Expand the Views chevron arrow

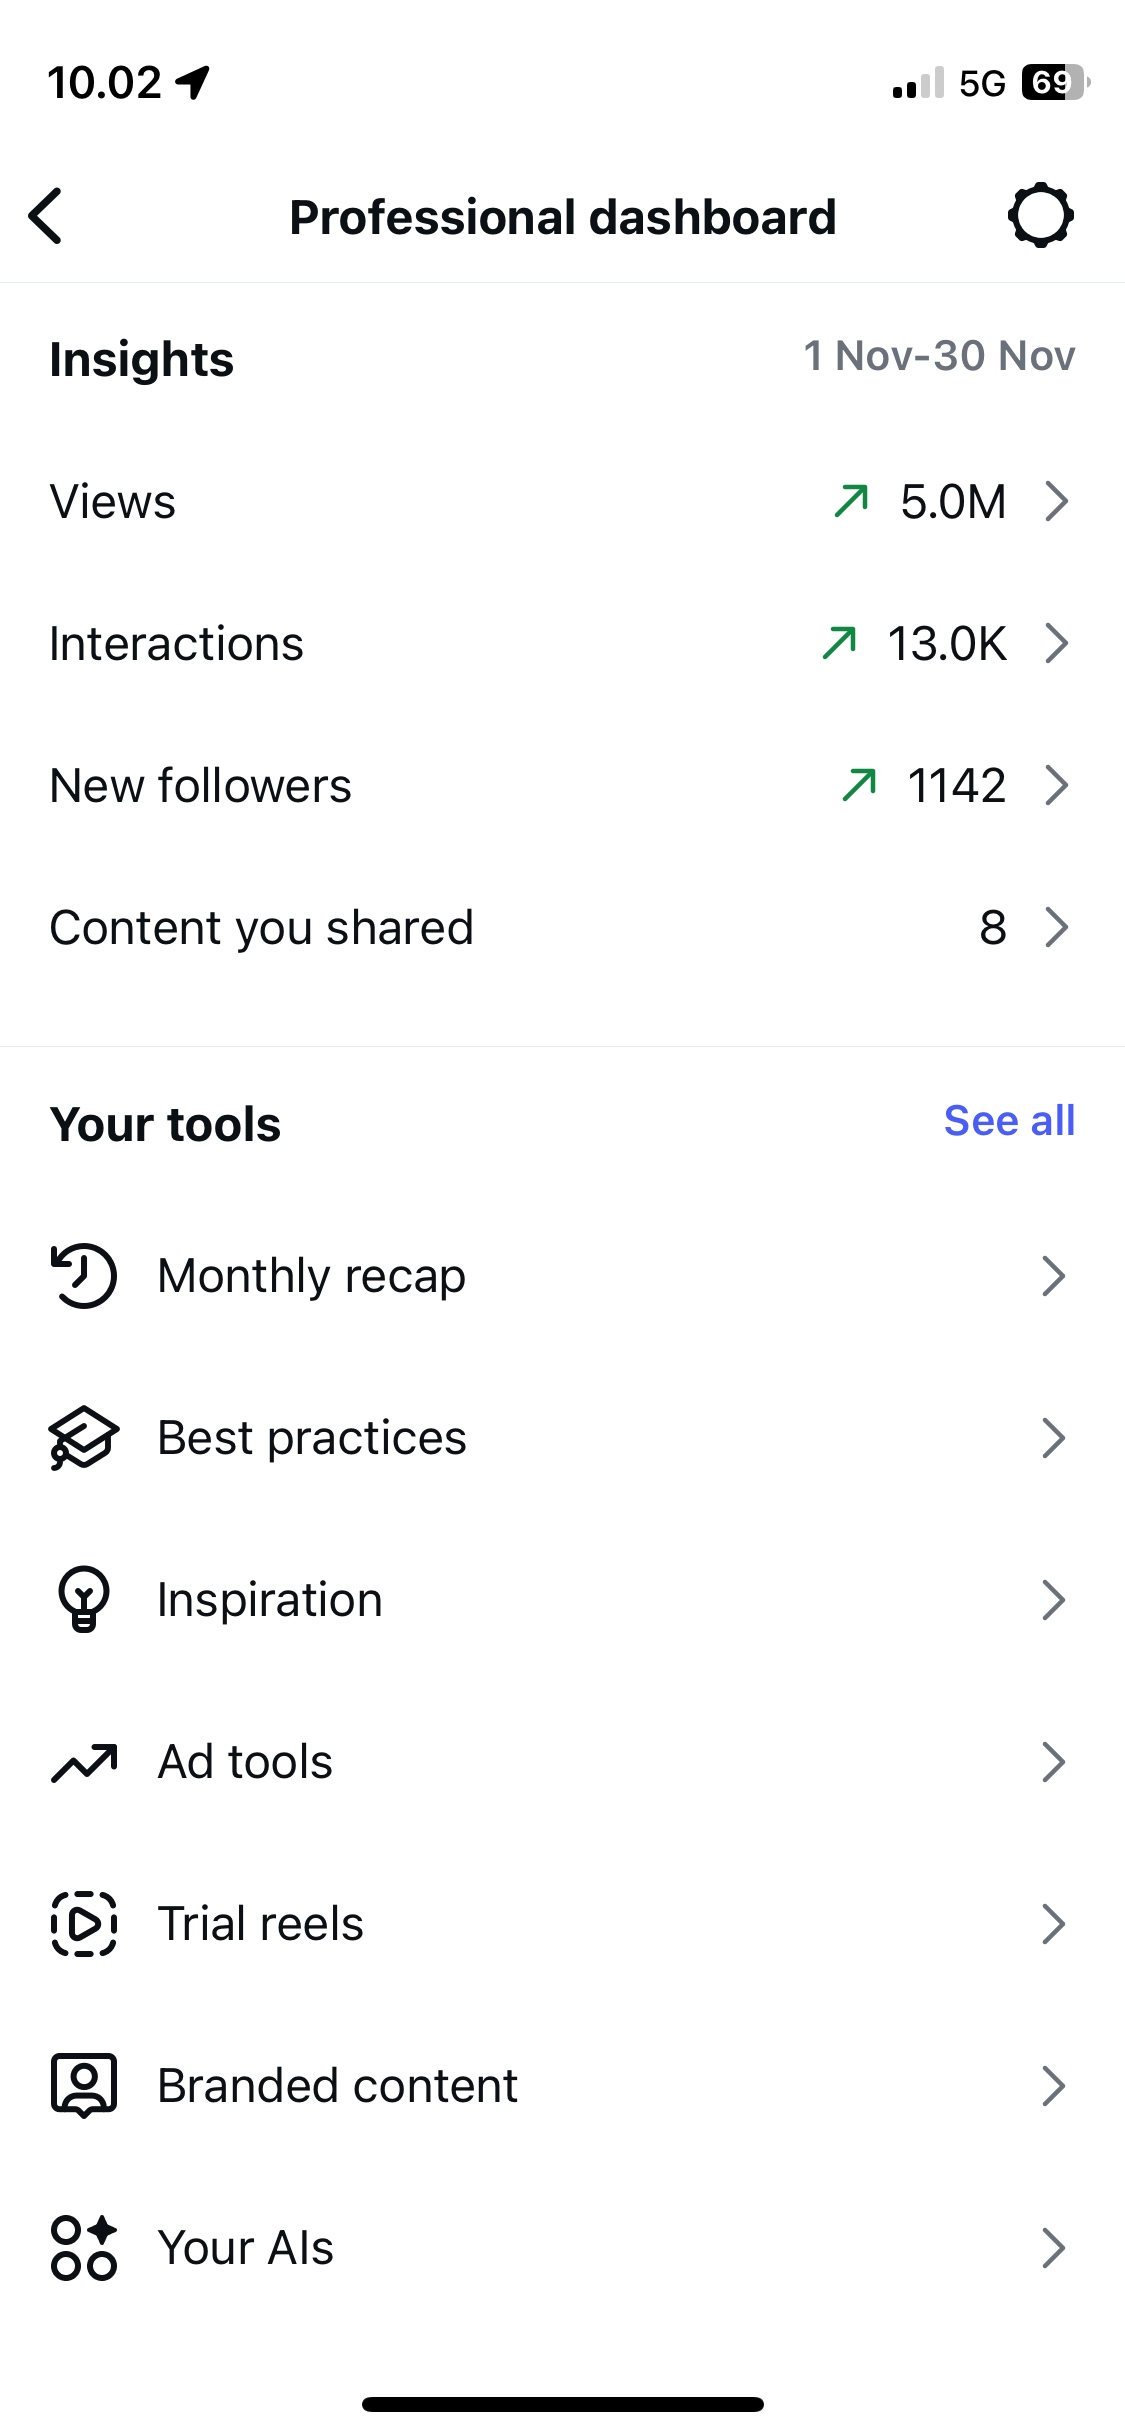pyautogui.click(x=1056, y=502)
